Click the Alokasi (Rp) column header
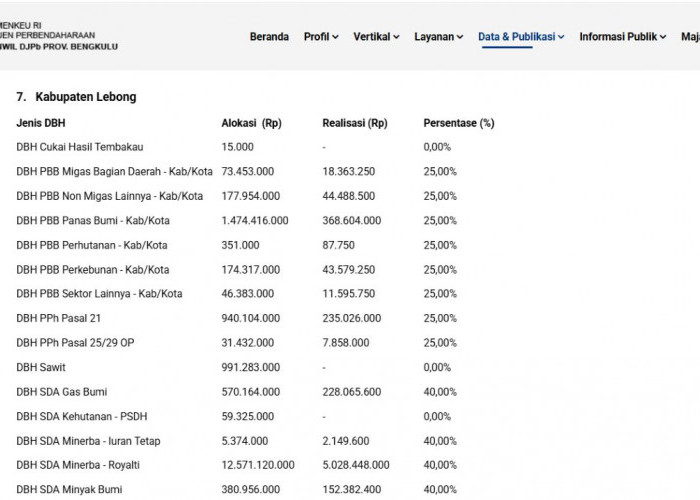 [251, 123]
